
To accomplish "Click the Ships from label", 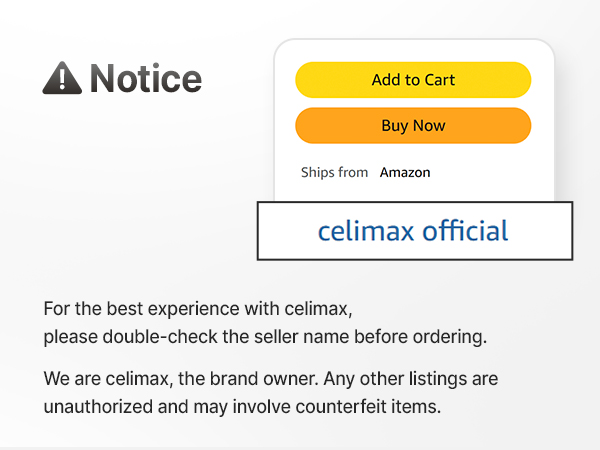I will (x=334, y=173).
